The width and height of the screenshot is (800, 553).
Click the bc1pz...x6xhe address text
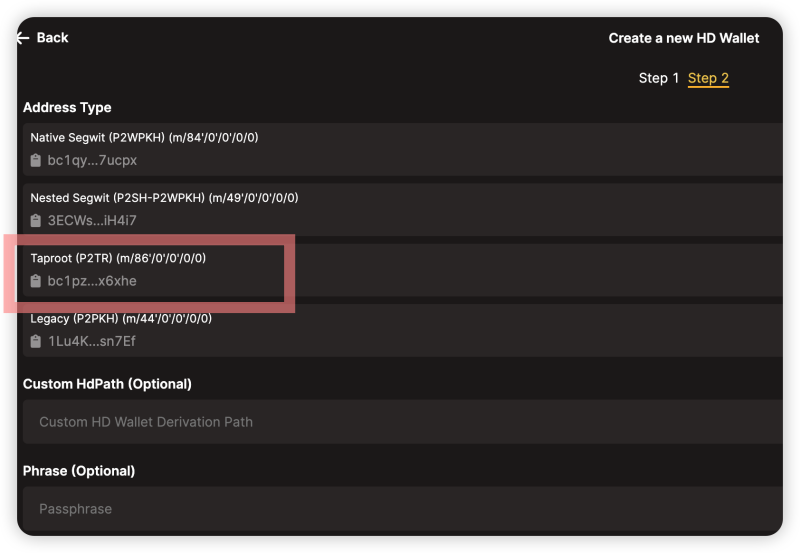coord(92,281)
